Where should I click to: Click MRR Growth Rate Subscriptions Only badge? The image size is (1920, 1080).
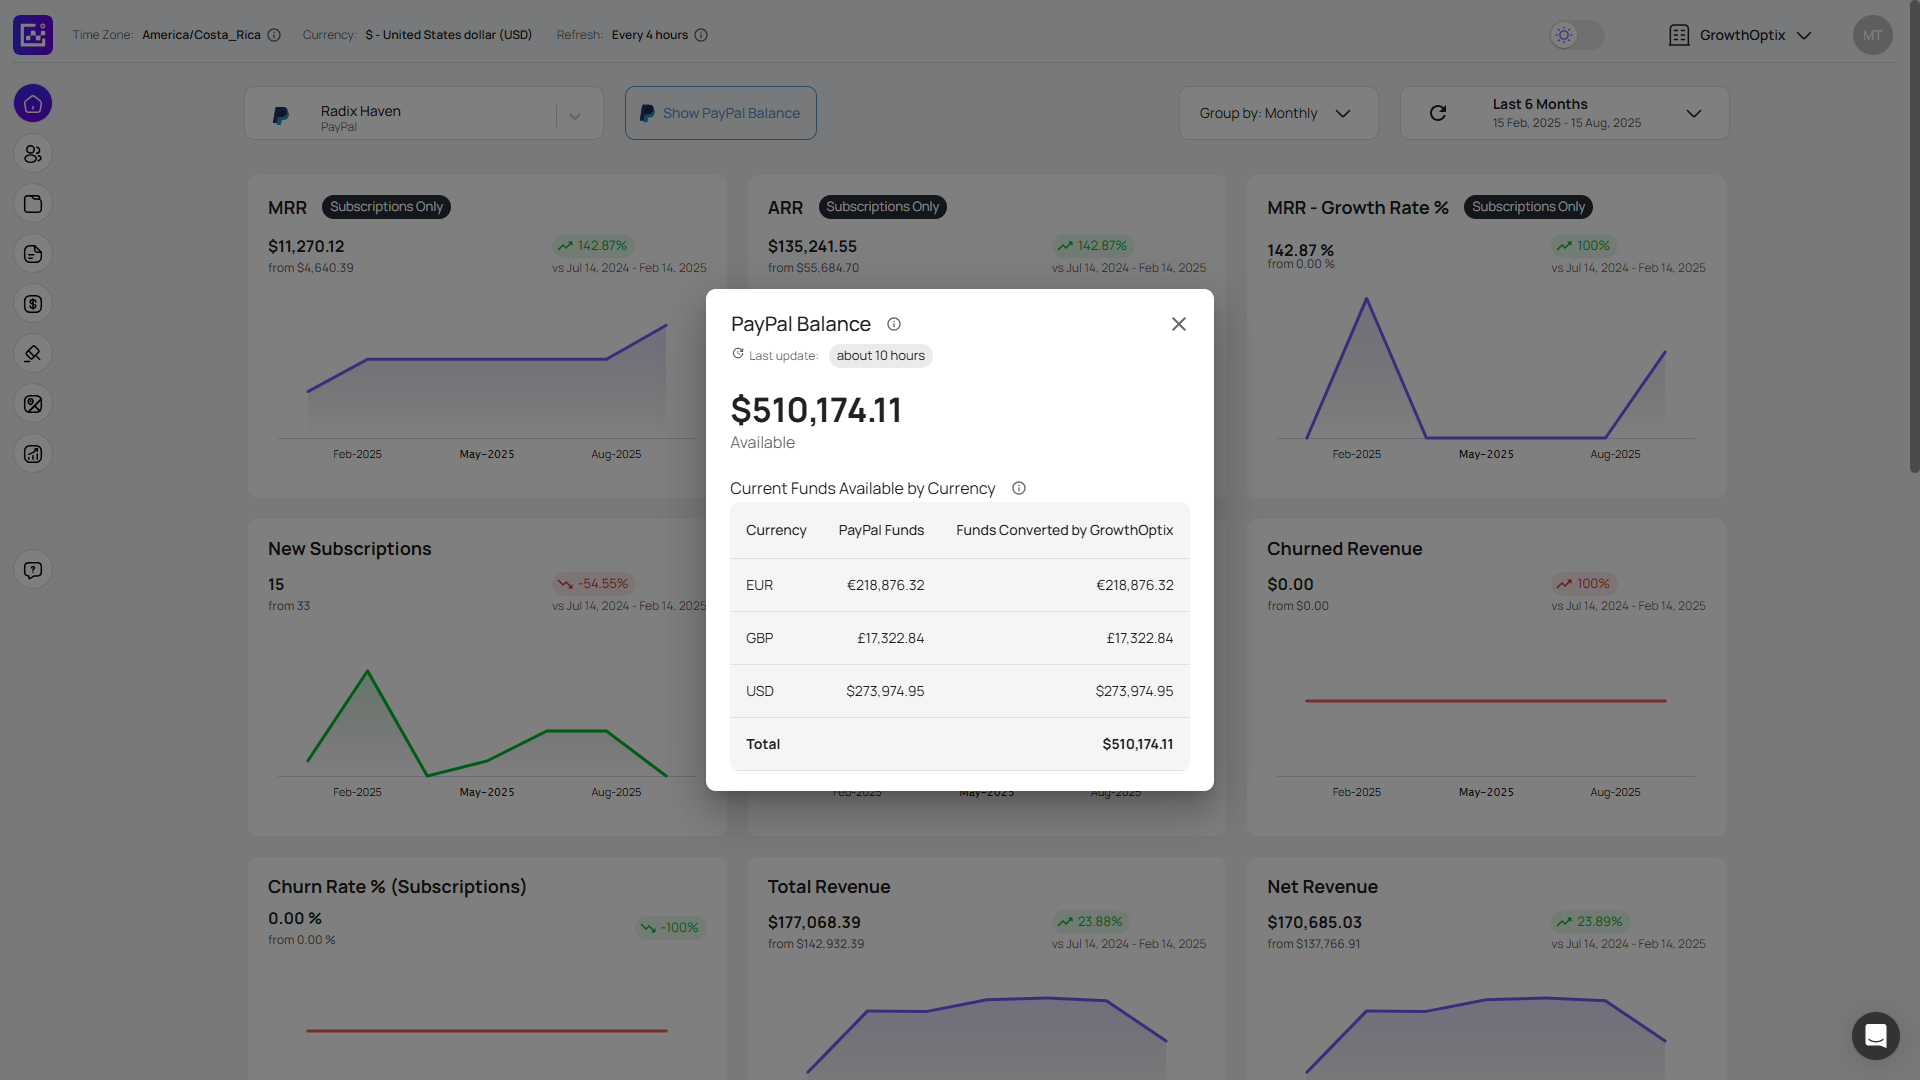pos(1528,207)
